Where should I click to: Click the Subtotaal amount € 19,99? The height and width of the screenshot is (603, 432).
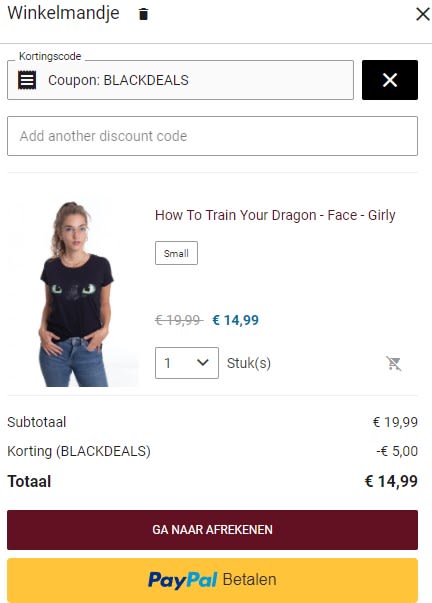click(x=395, y=422)
